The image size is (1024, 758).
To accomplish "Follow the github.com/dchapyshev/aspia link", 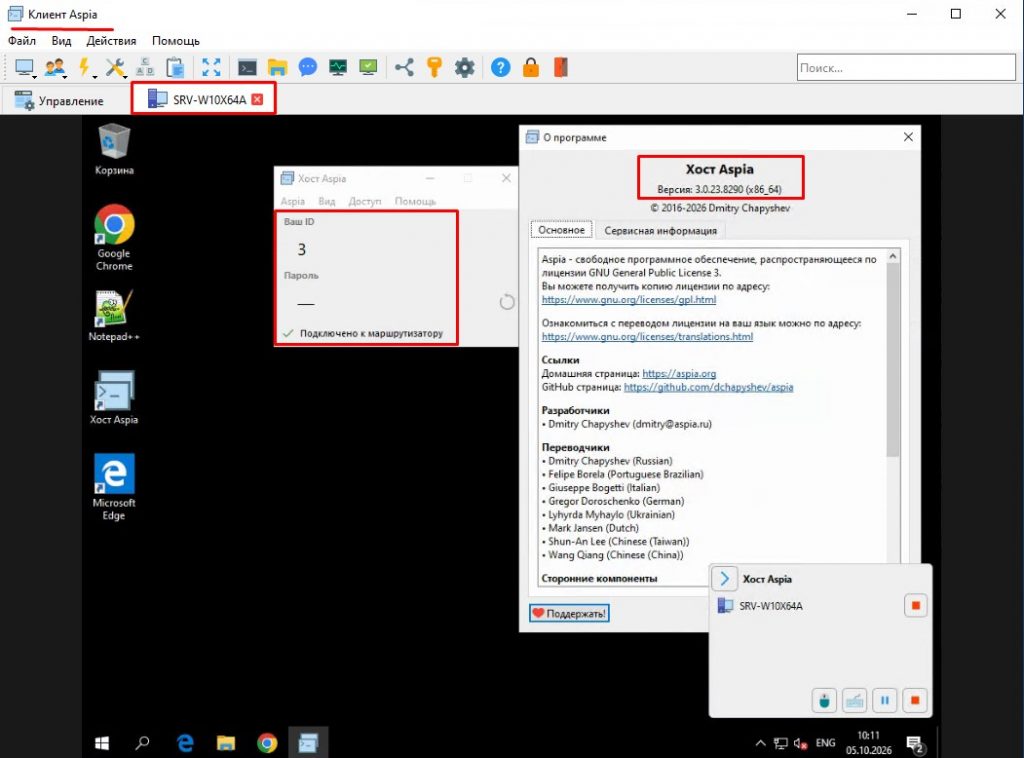I will point(708,387).
